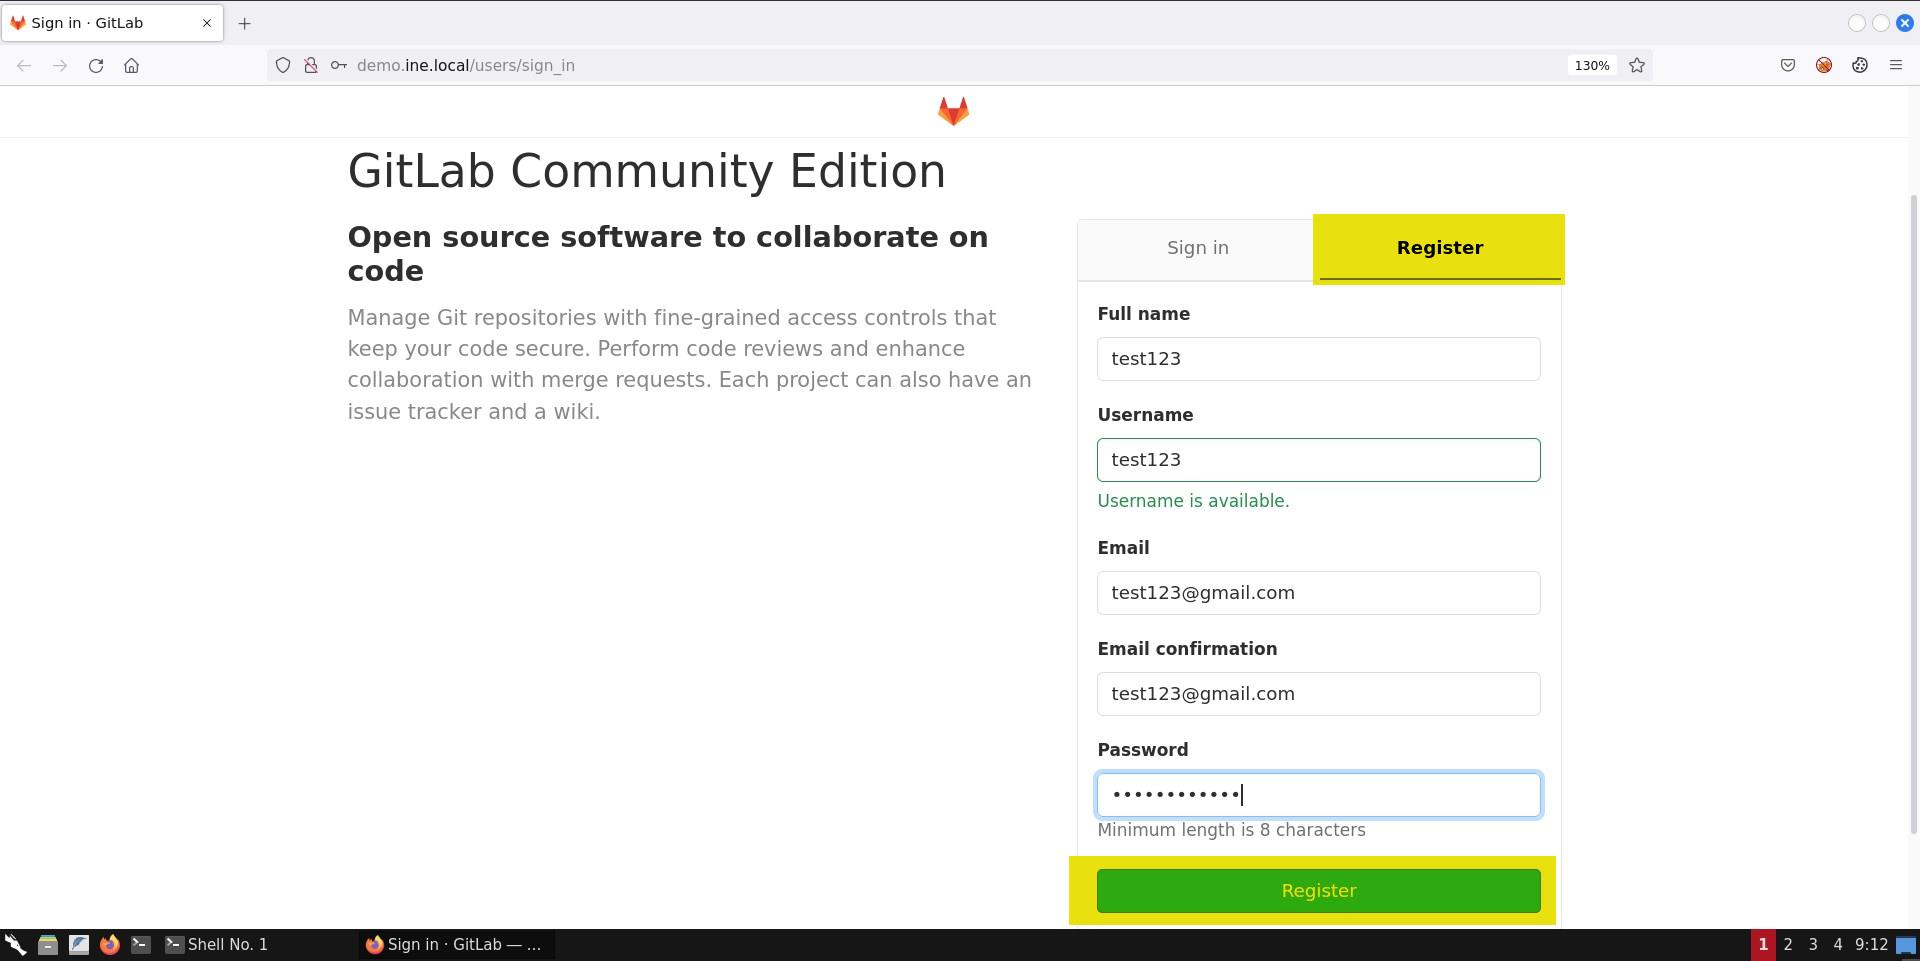Submit the form with green Register button
This screenshot has width=1920, height=961.
[x=1318, y=891]
